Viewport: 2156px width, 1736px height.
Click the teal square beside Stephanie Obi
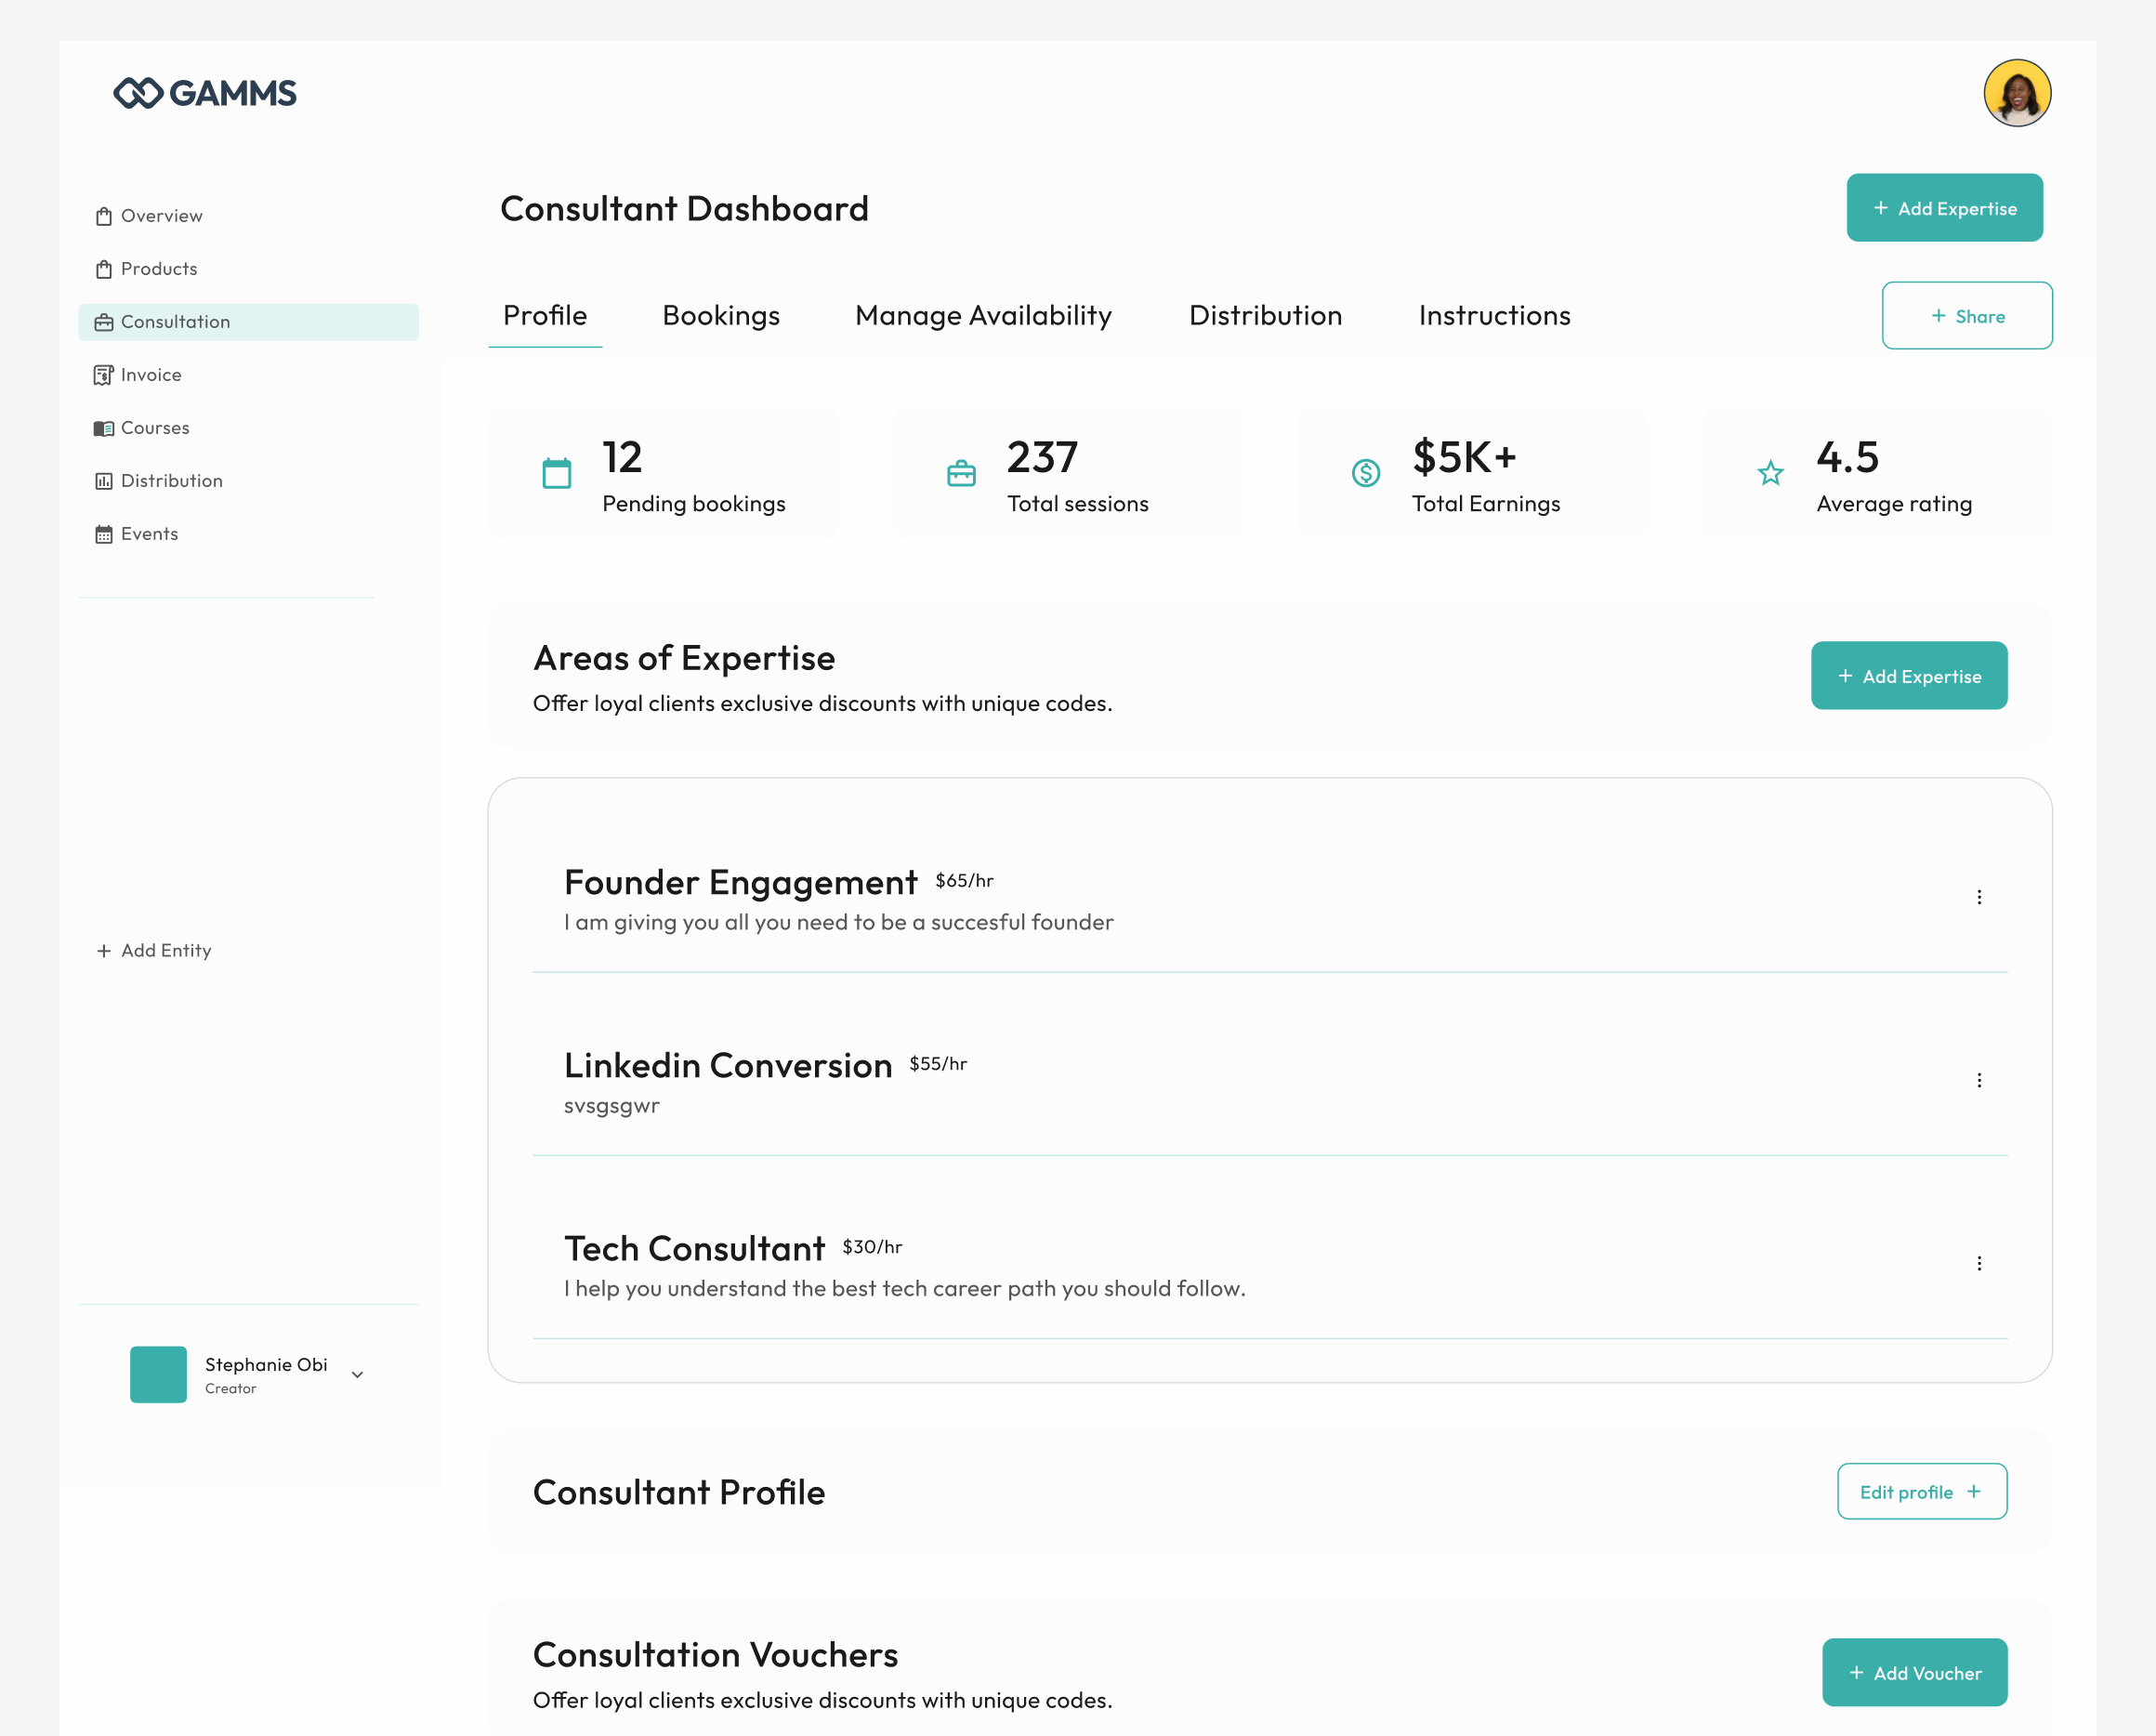tap(158, 1375)
